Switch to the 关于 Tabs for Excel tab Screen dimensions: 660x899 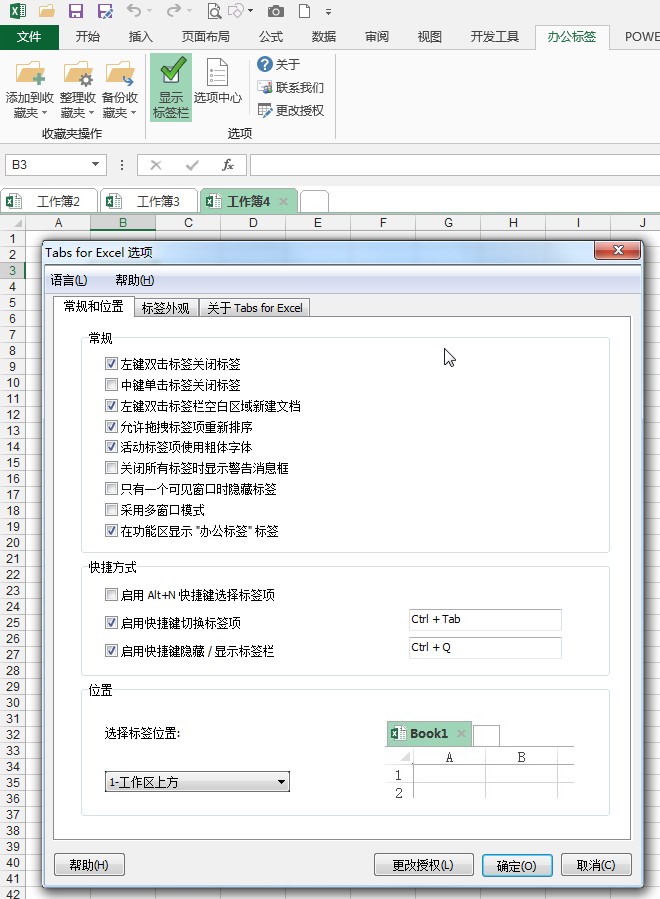click(255, 308)
